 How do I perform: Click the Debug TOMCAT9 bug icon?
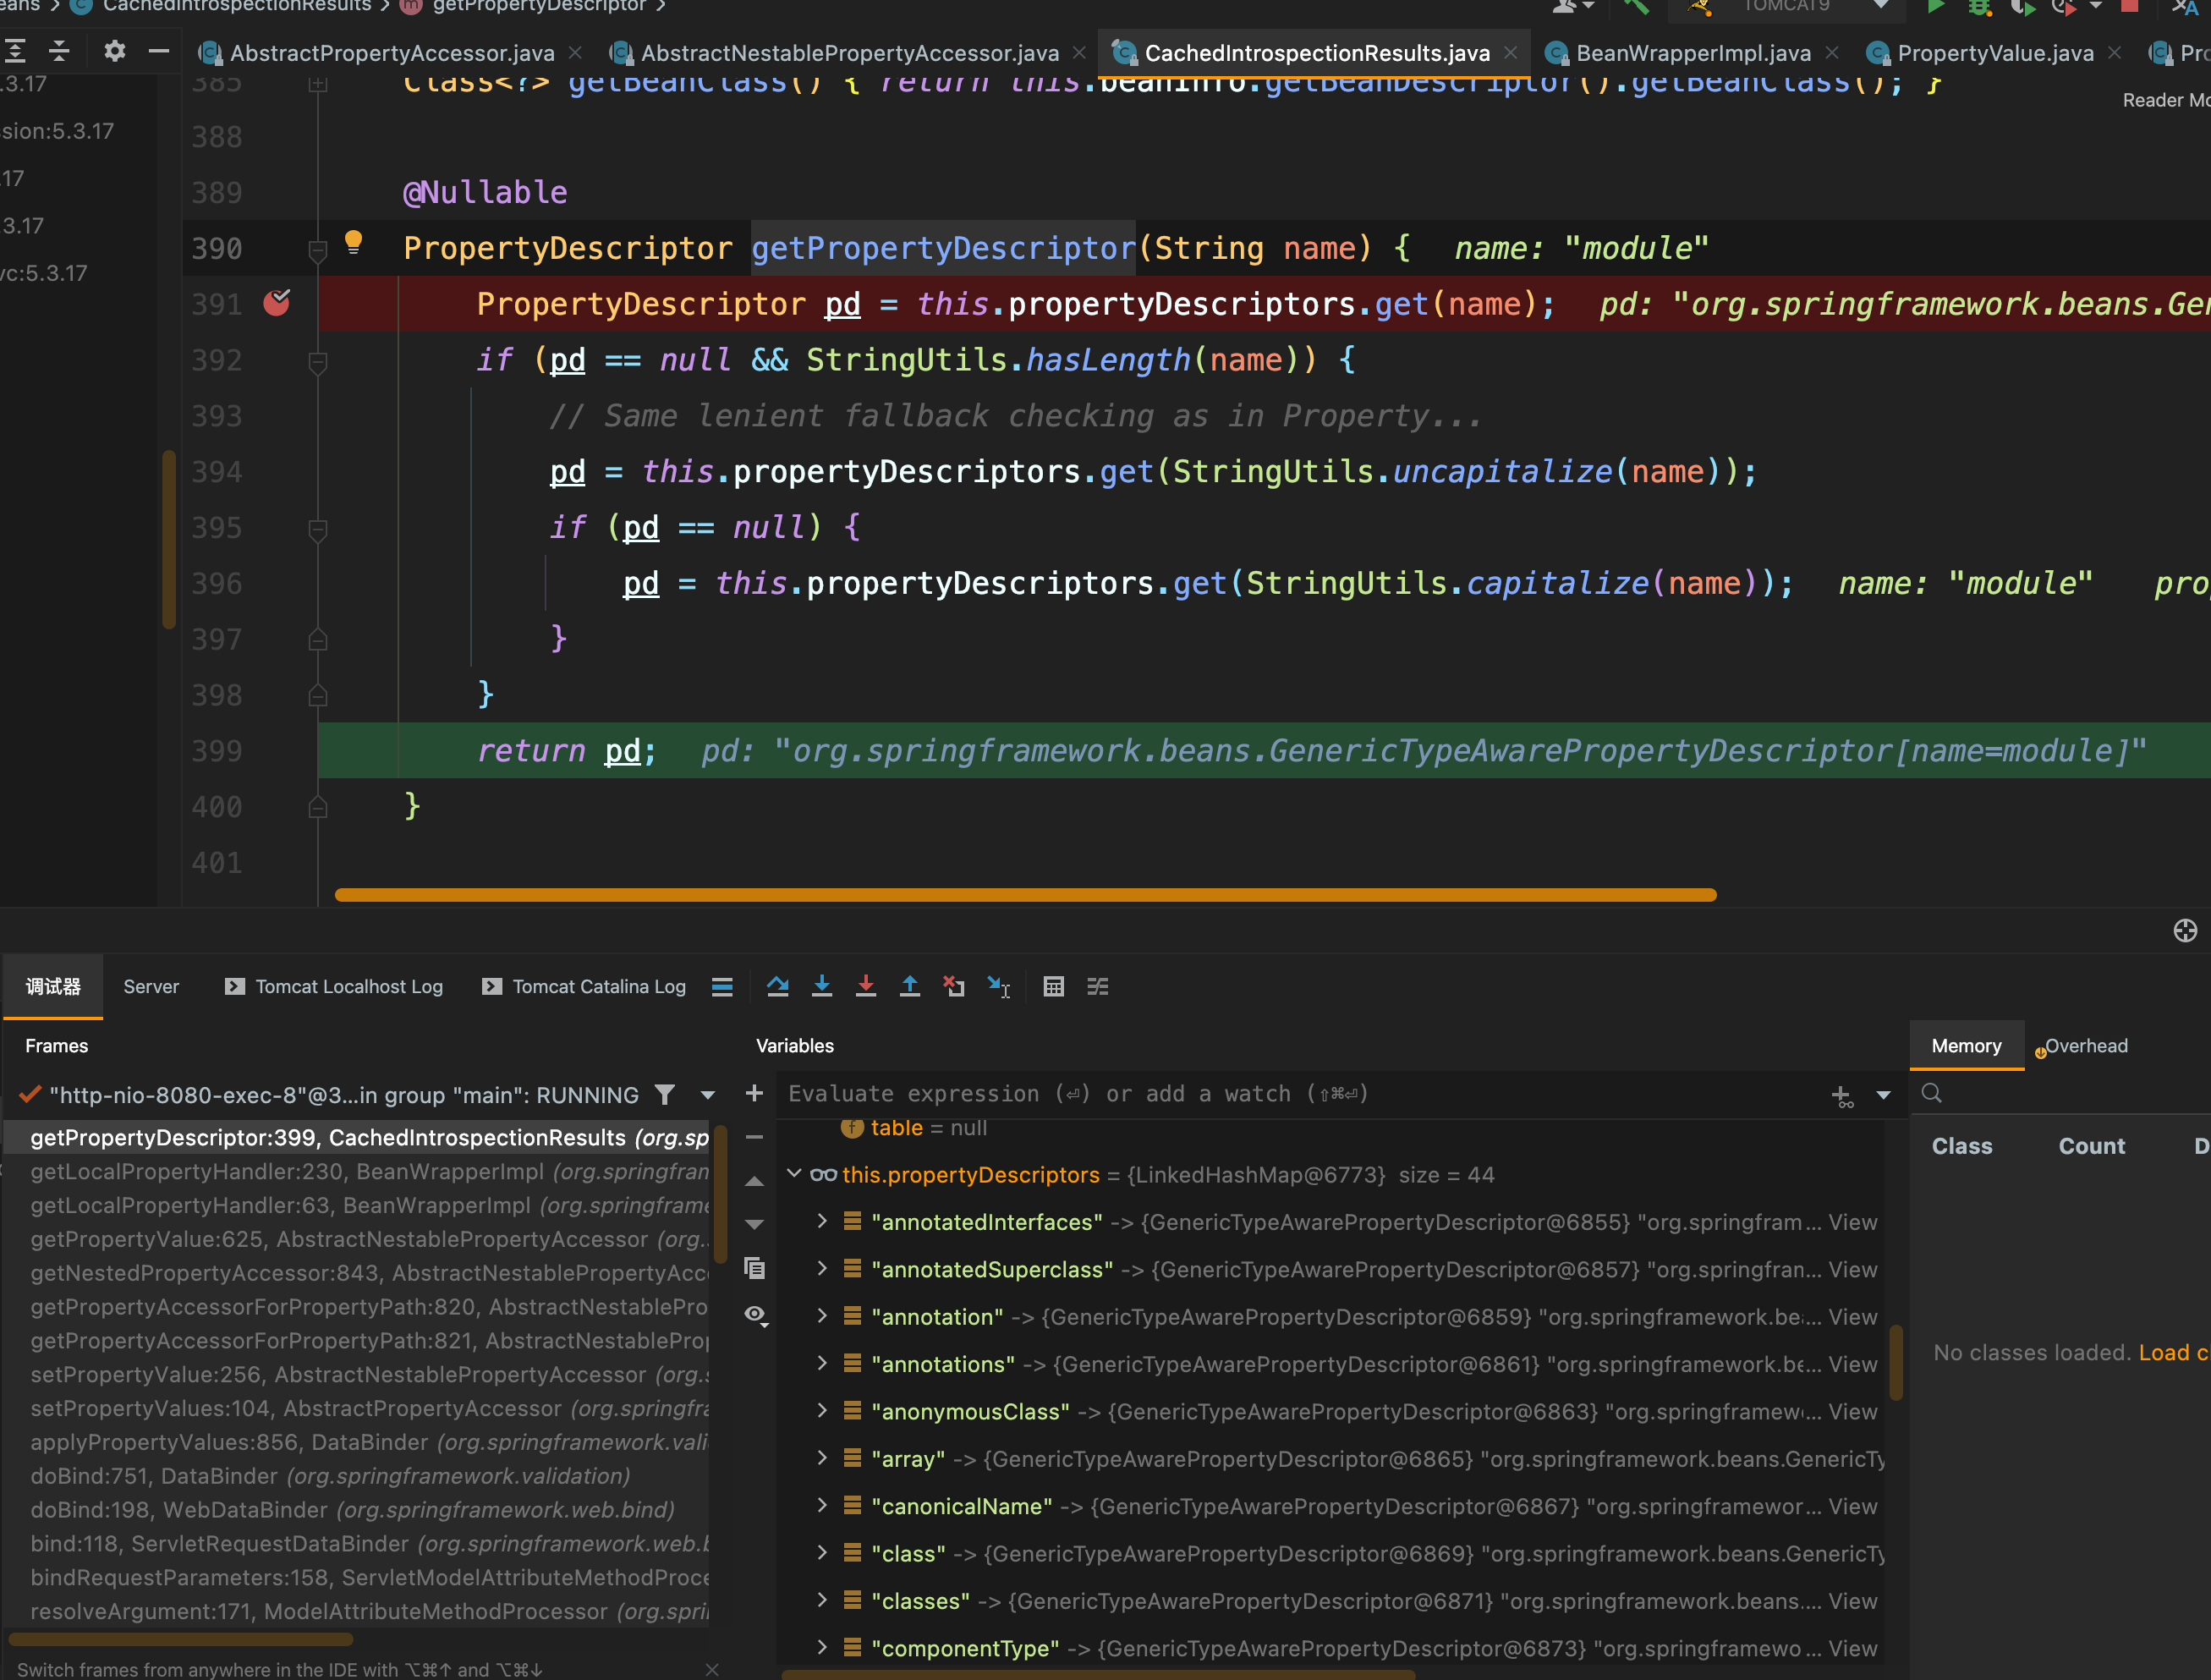(1978, 7)
